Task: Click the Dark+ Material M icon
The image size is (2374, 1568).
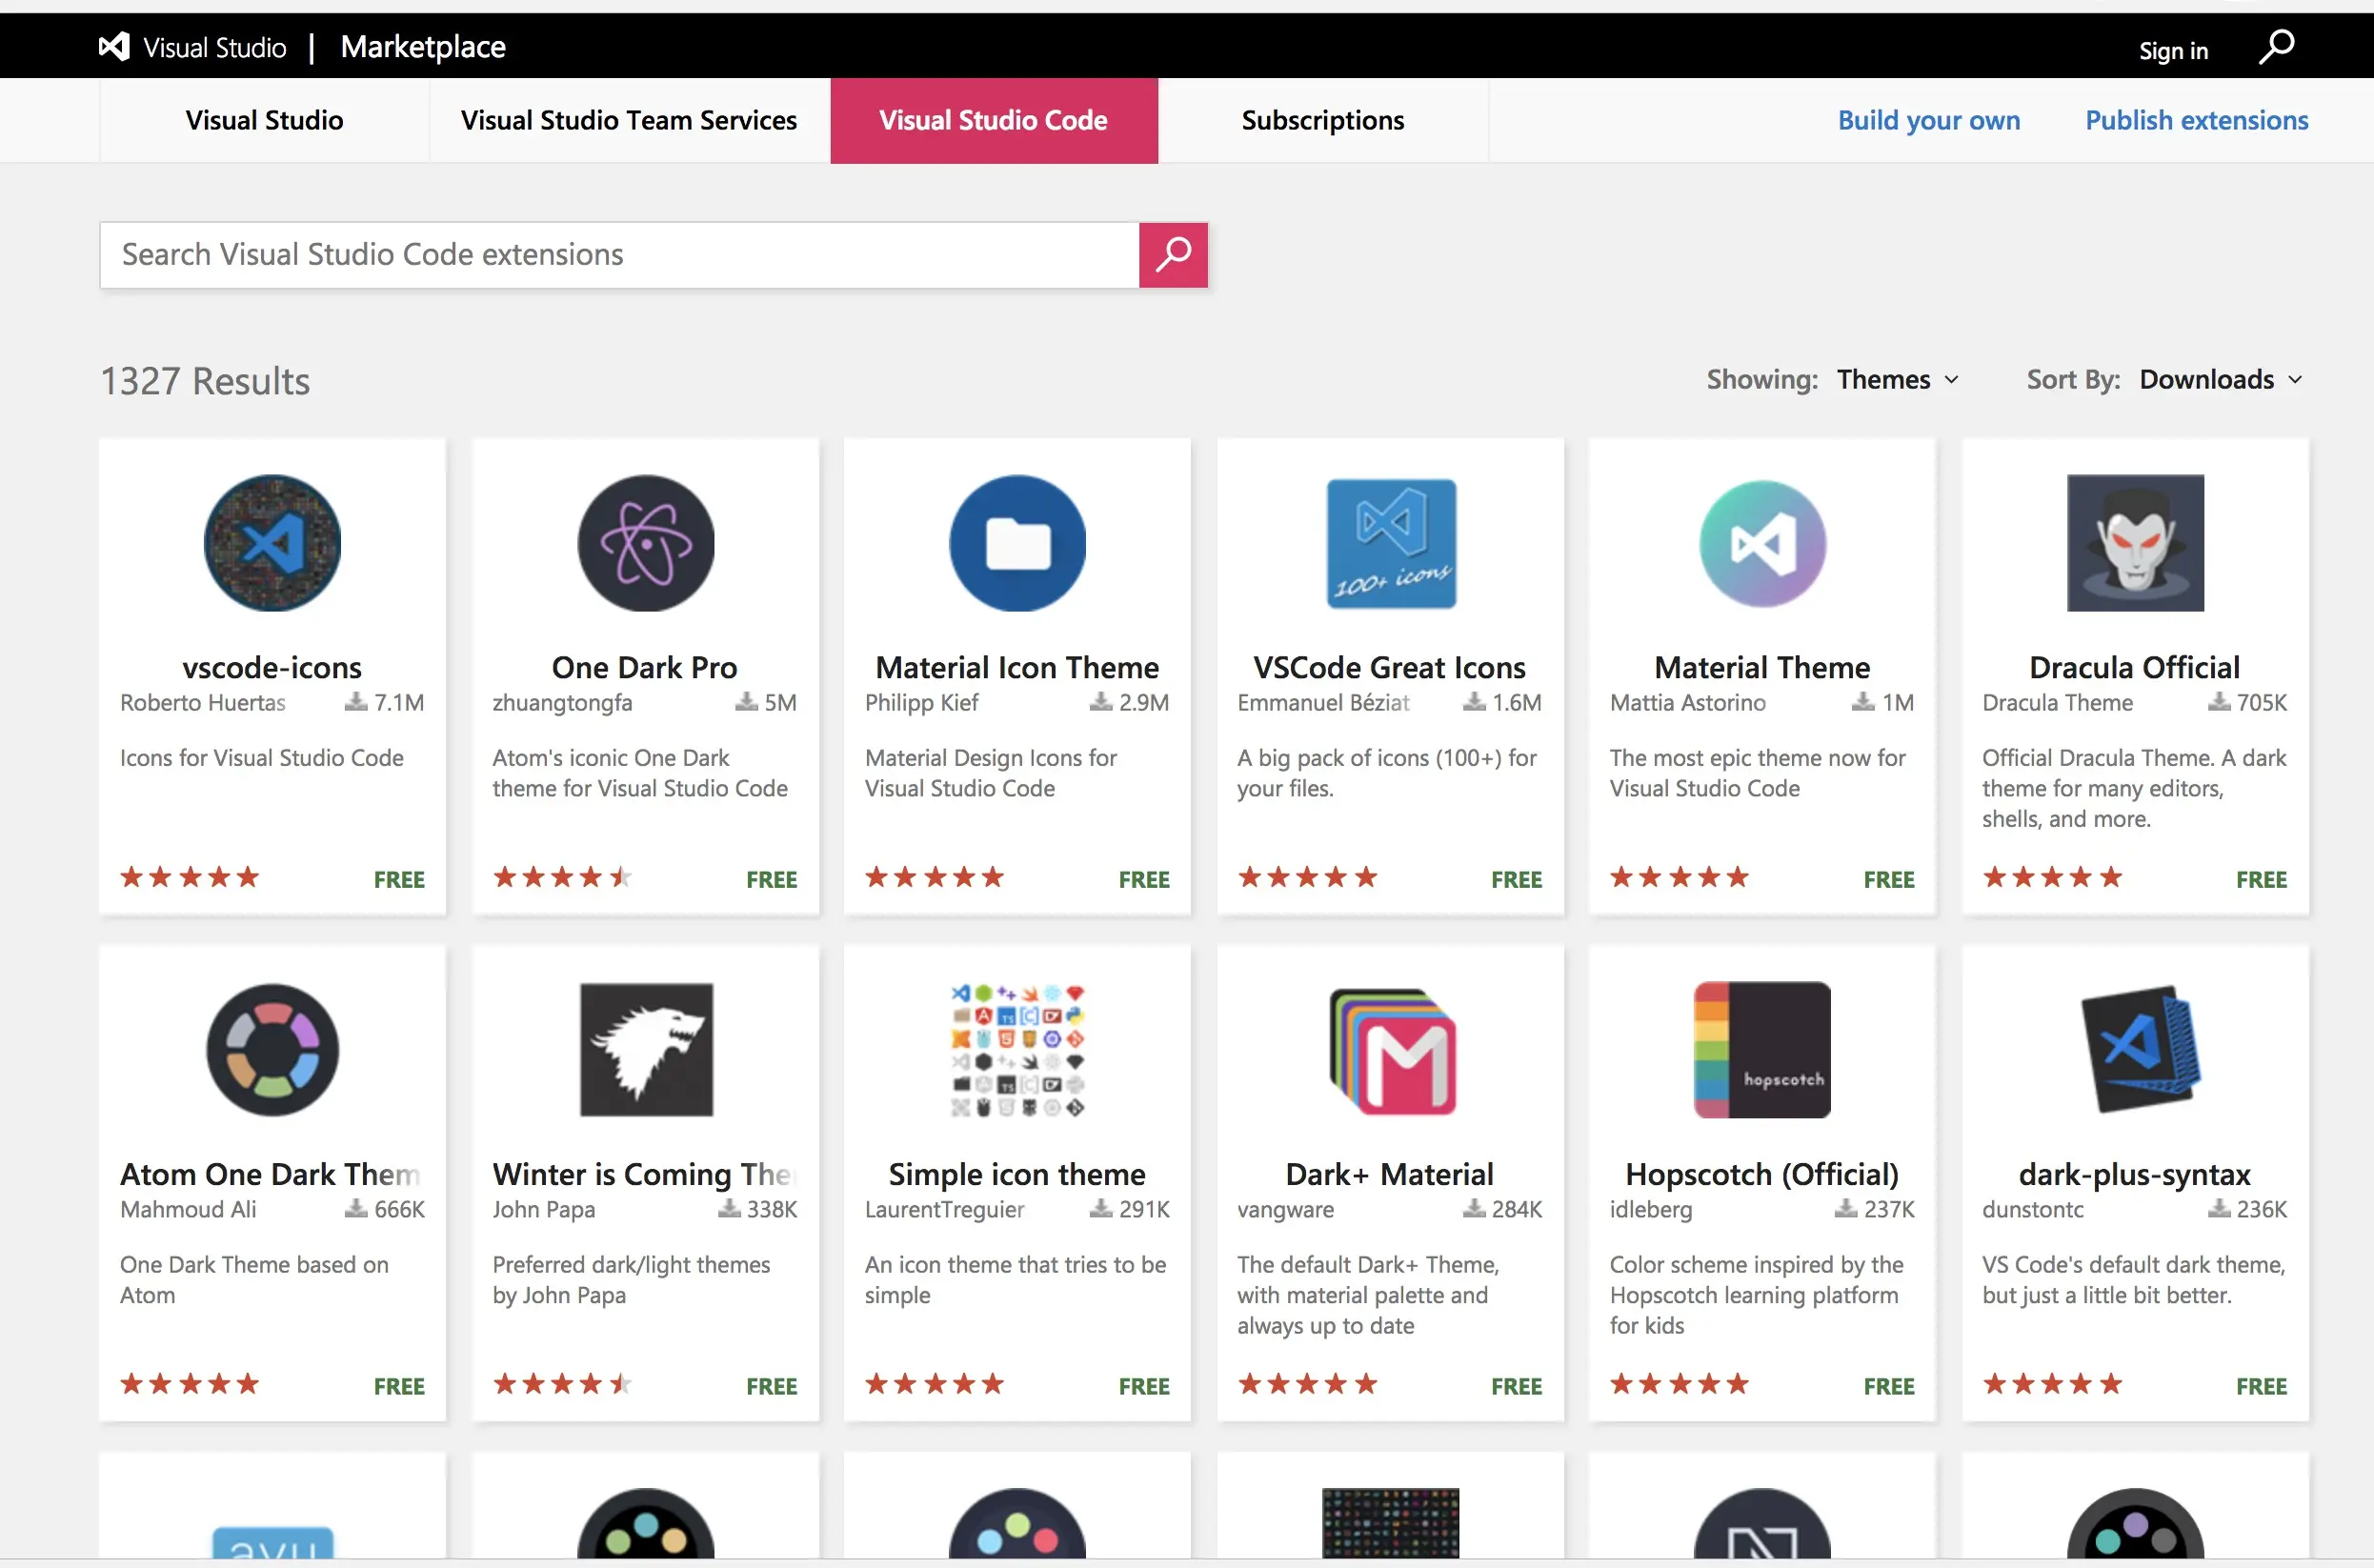Action: tap(1390, 1049)
